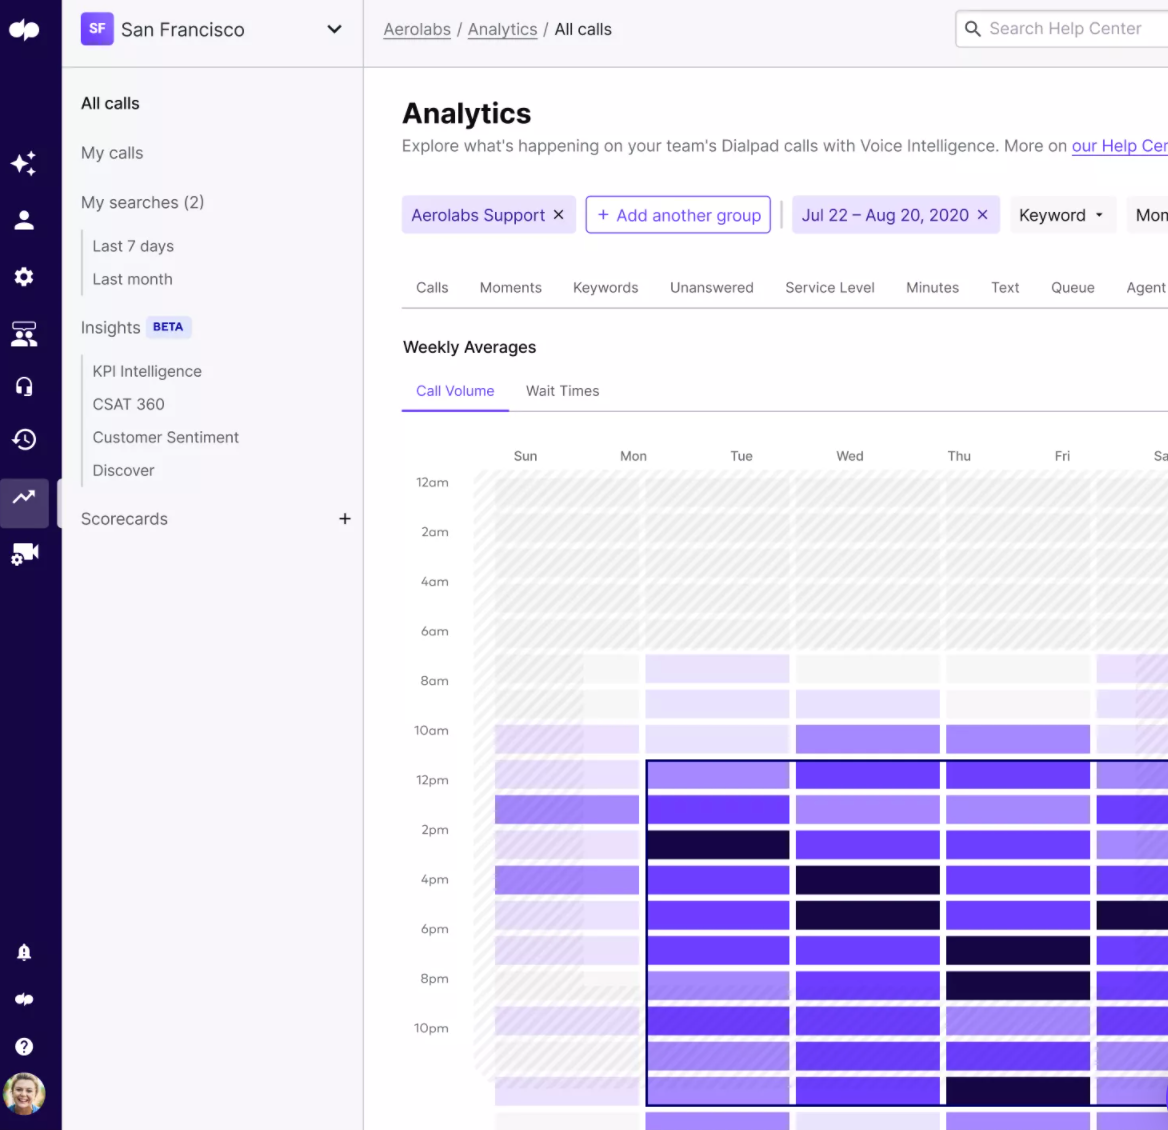
Task: Open the Insights BETA section
Action: tap(136, 328)
